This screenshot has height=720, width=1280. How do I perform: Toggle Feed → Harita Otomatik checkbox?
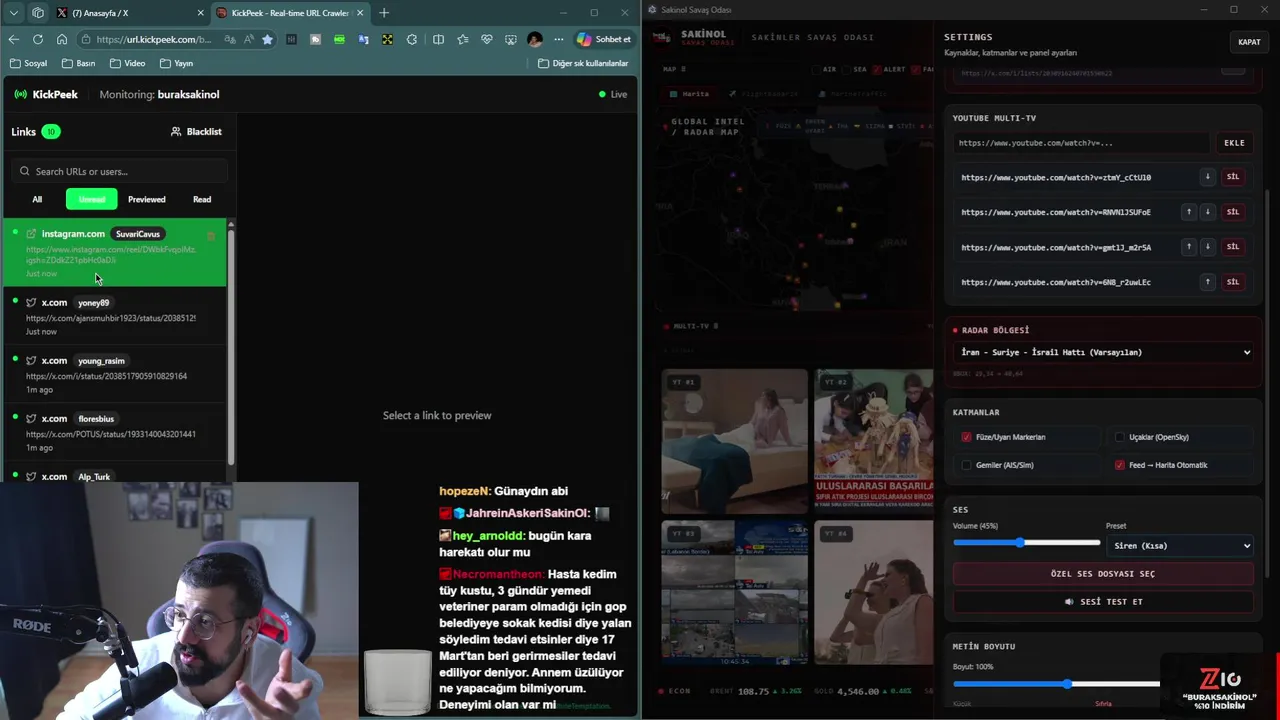pyautogui.click(x=1120, y=465)
